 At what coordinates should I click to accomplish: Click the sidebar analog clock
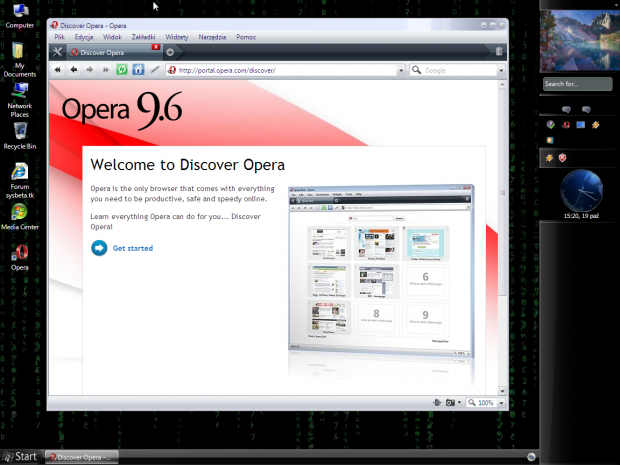coord(581,191)
